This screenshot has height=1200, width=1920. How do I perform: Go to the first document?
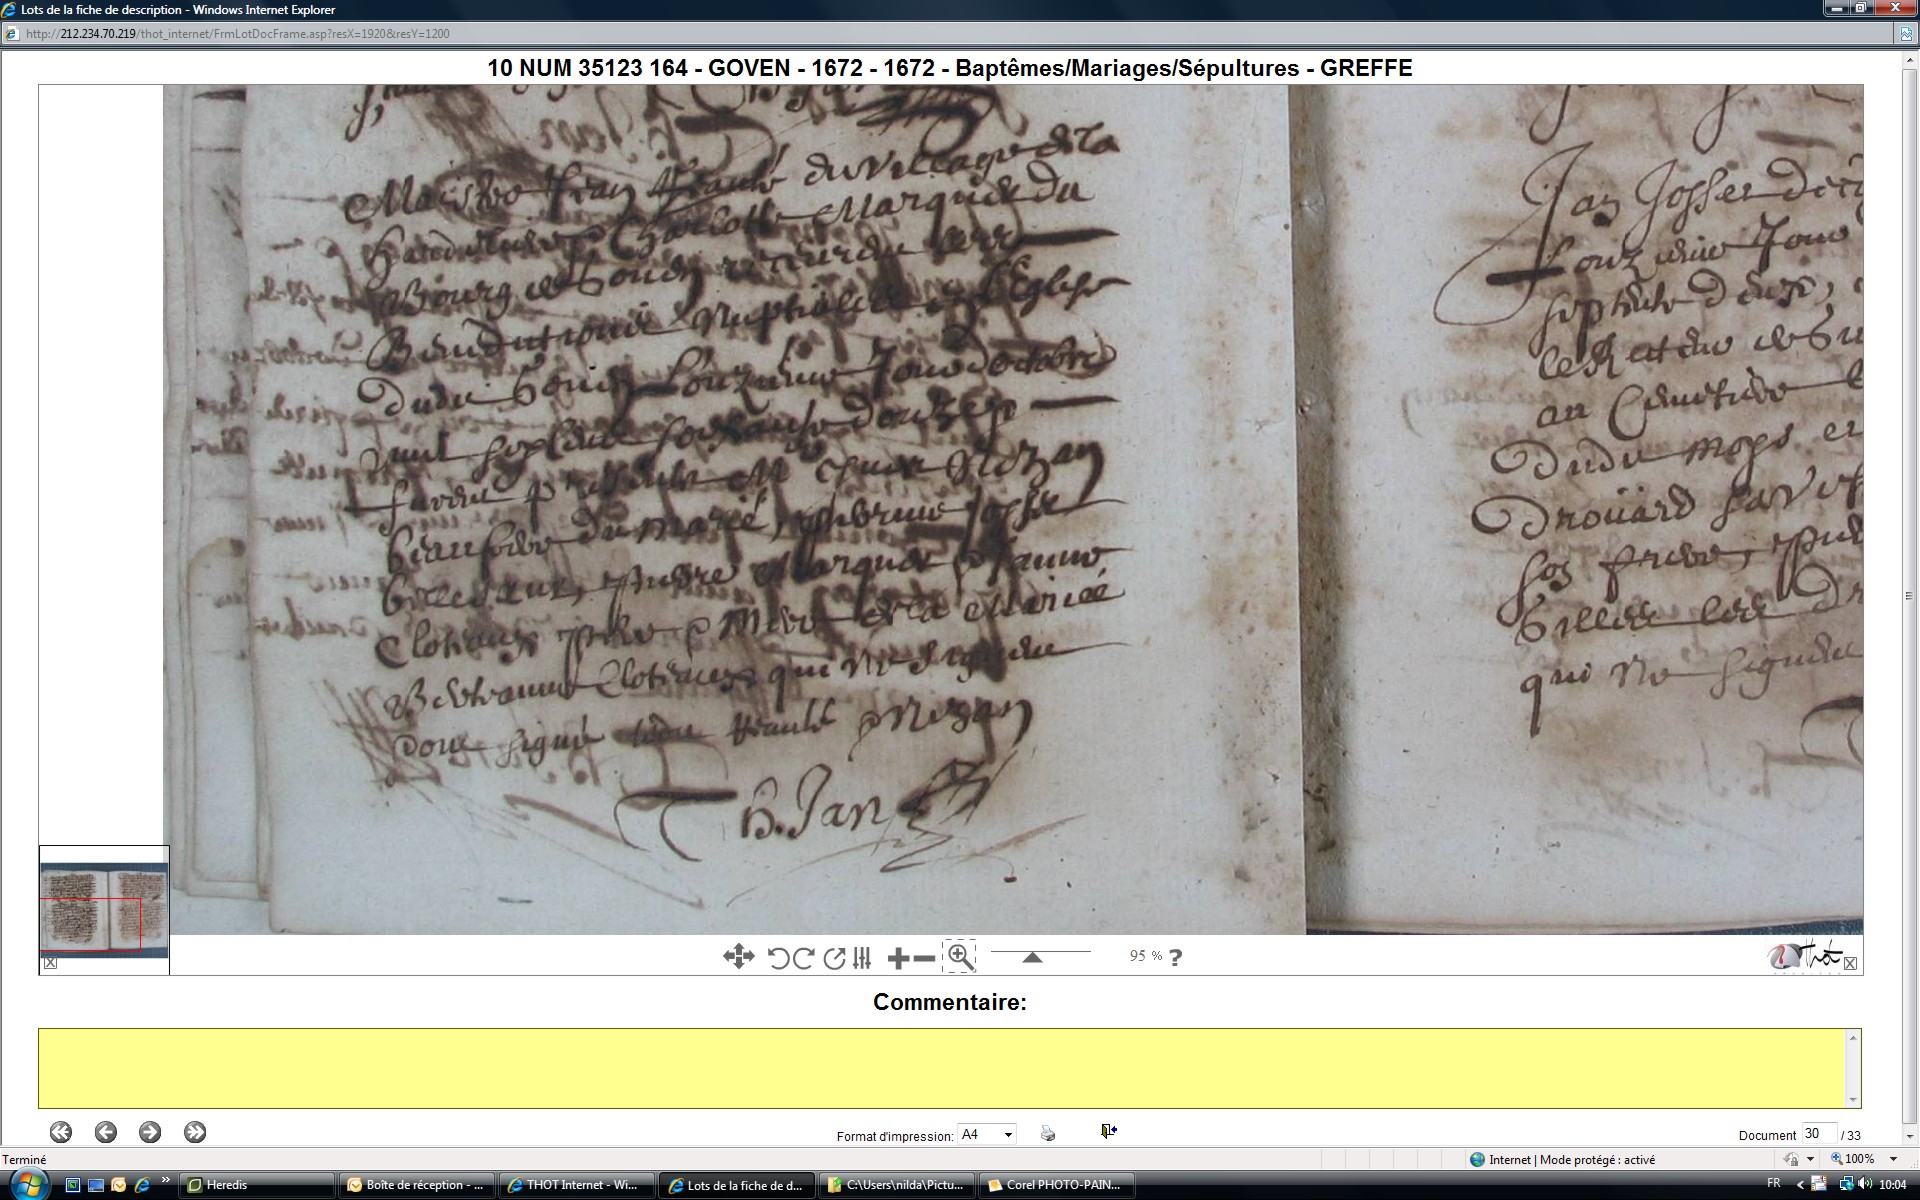(61, 1132)
